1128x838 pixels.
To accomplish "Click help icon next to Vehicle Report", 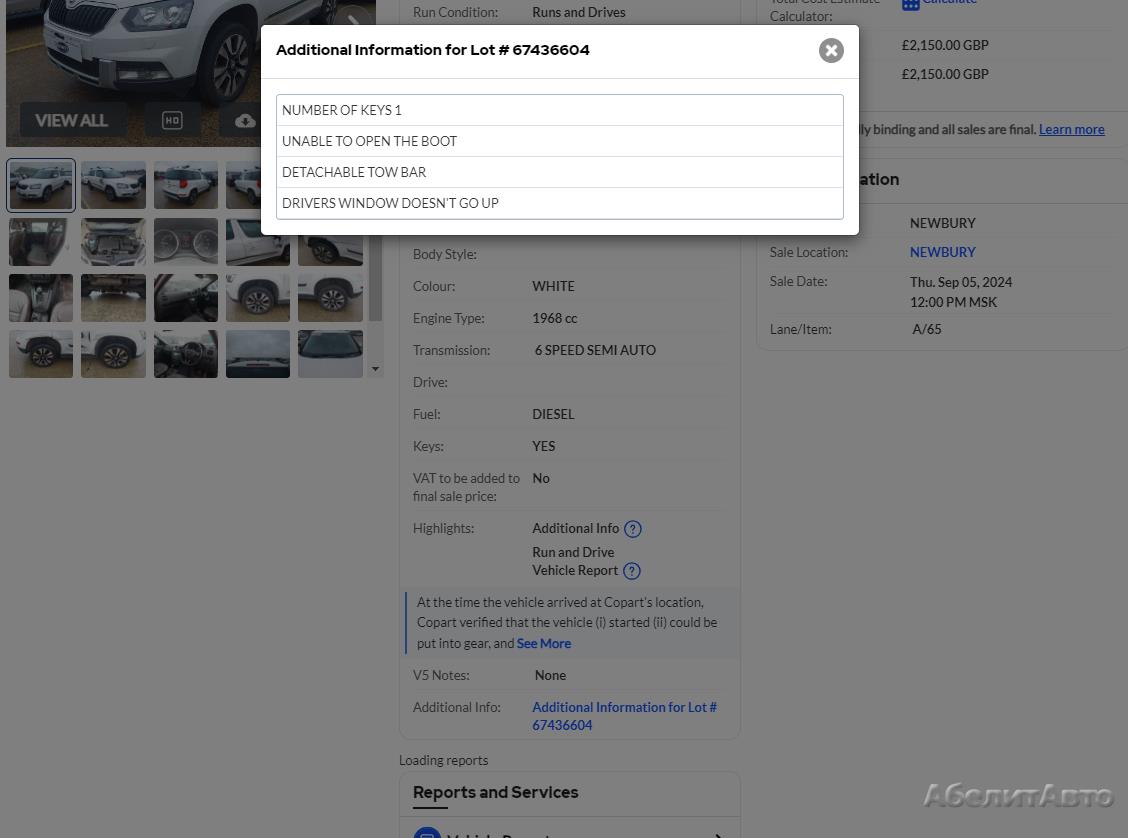I will tap(631, 571).
